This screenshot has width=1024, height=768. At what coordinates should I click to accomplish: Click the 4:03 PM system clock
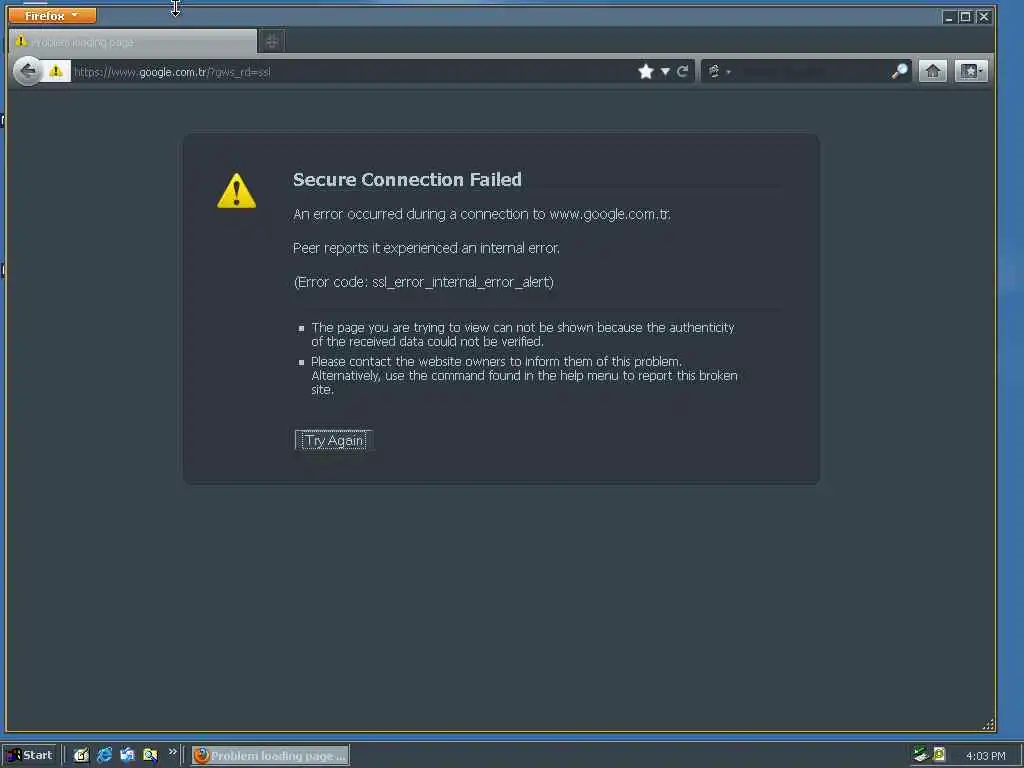pyautogui.click(x=985, y=756)
